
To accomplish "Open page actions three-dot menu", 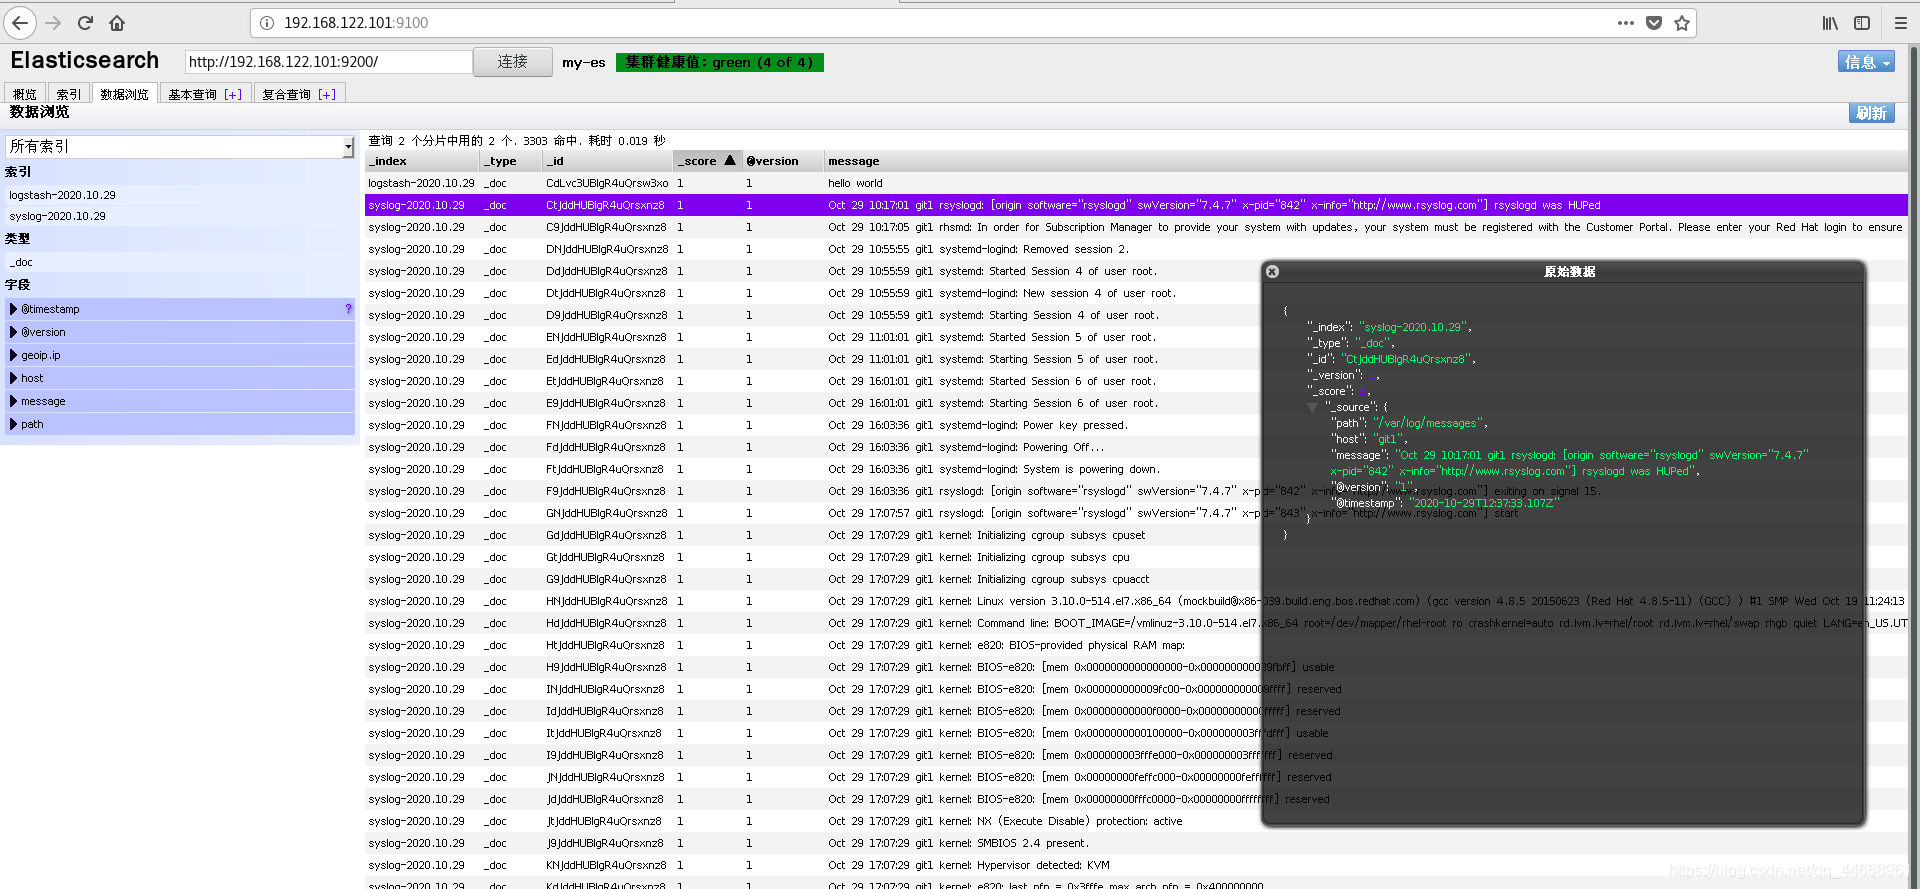I will coord(1626,22).
